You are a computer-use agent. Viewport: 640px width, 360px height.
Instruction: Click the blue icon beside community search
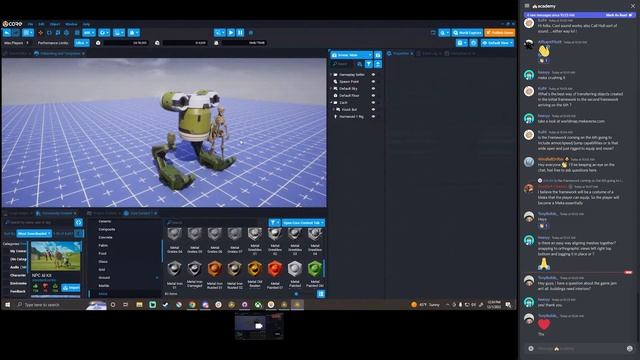78,222
